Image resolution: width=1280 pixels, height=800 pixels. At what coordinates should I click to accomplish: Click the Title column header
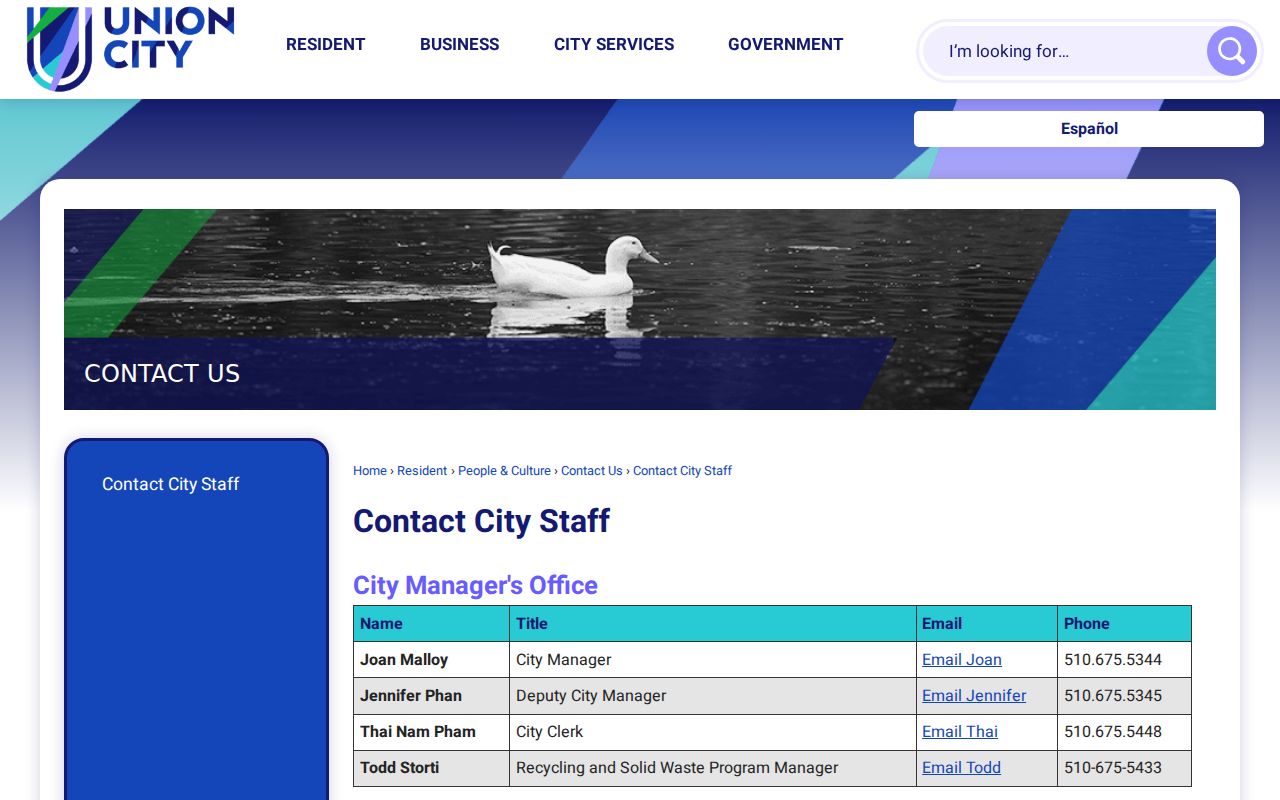[x=713, y=624]
